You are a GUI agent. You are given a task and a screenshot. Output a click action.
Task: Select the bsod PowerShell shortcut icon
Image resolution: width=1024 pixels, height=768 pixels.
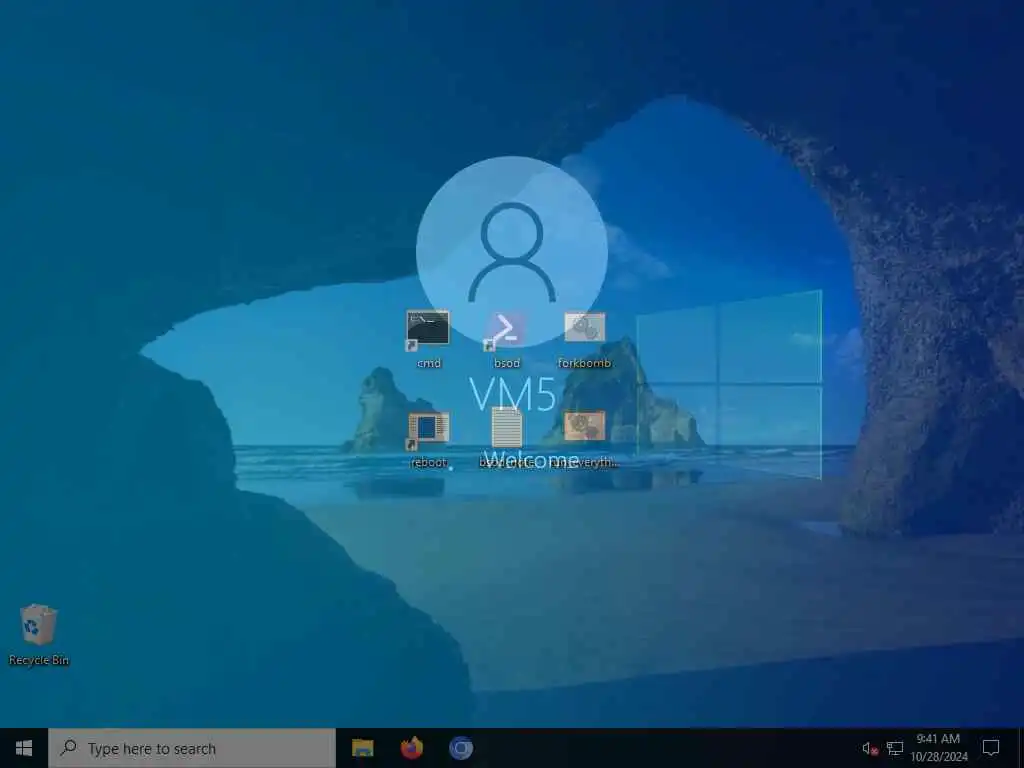[506, 330]
